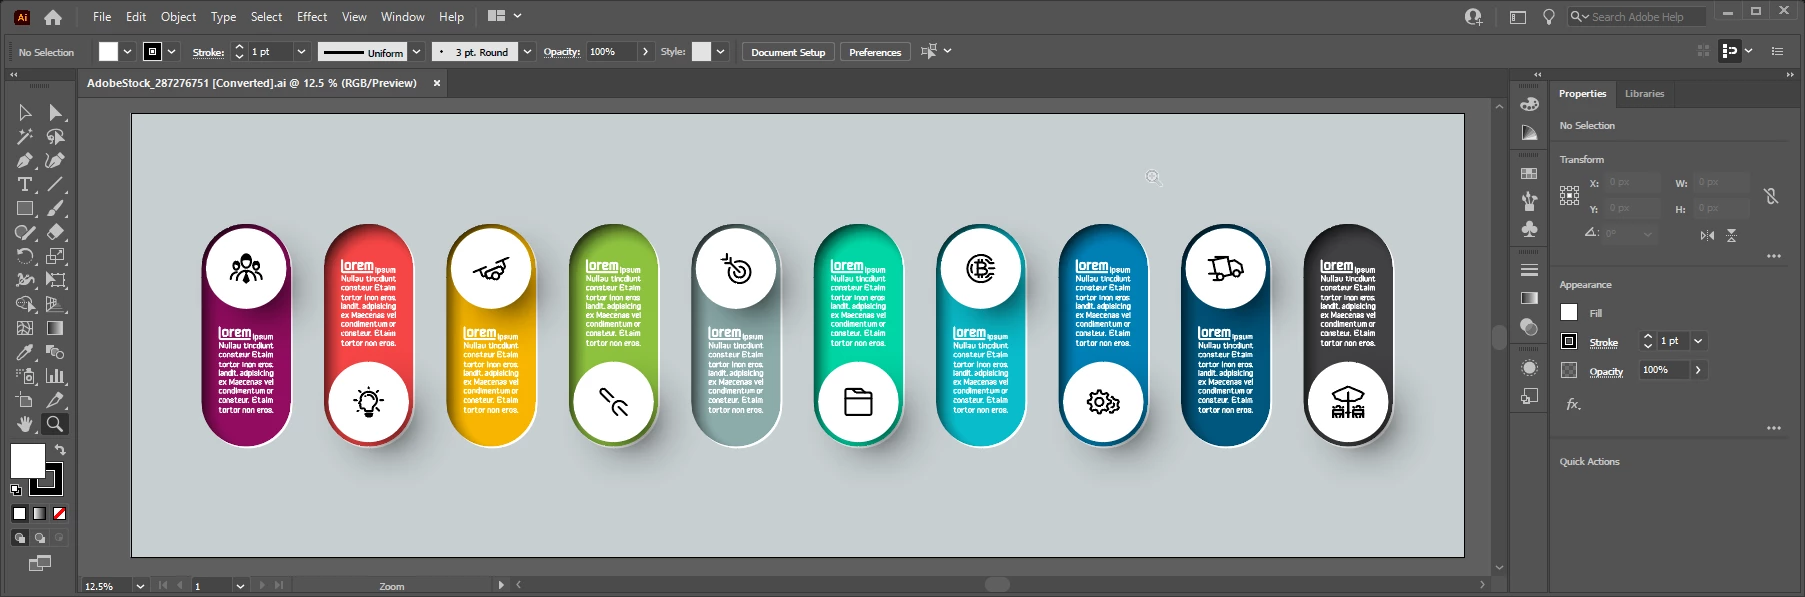Enable Draw Behind mode
The width and height of the screenshot is (1805, 597).
(x=40, y=538)
